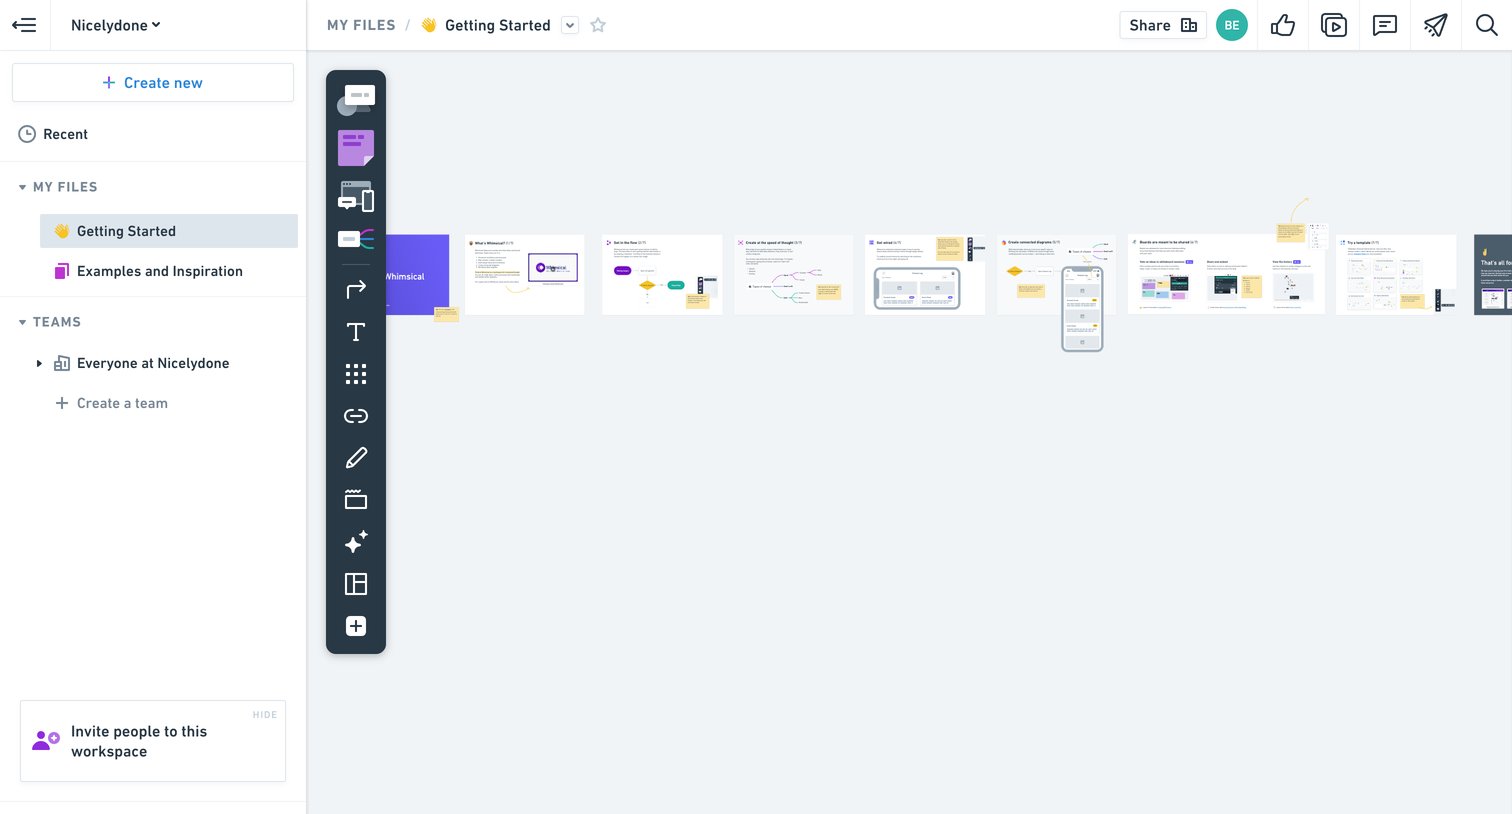
Task: Open the Nicelydone workspace dropdown
Action: tap(115, 25)
